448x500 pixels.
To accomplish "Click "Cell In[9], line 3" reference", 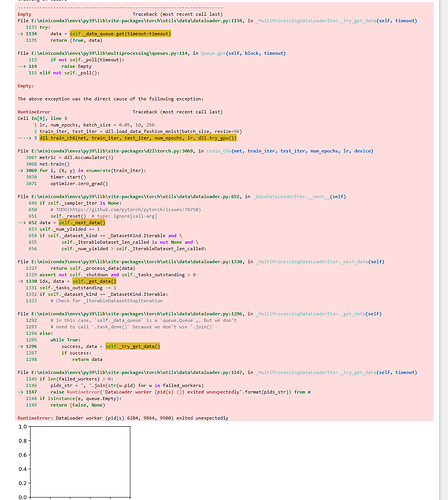I will point(42,118).
